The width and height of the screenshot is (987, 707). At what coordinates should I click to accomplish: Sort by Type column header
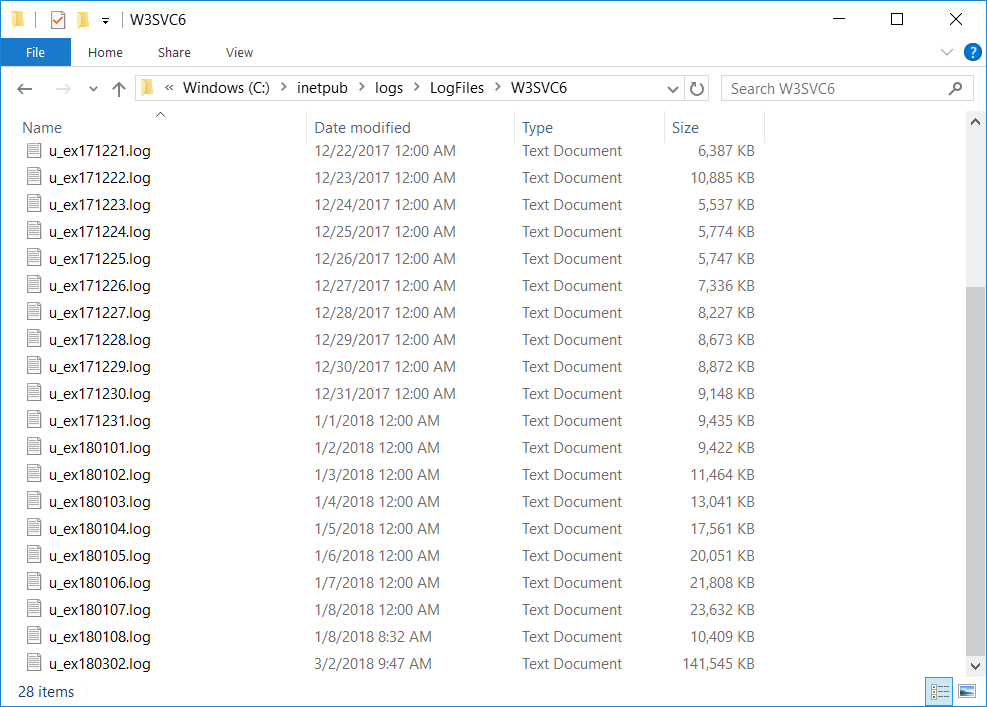(538, 128)
